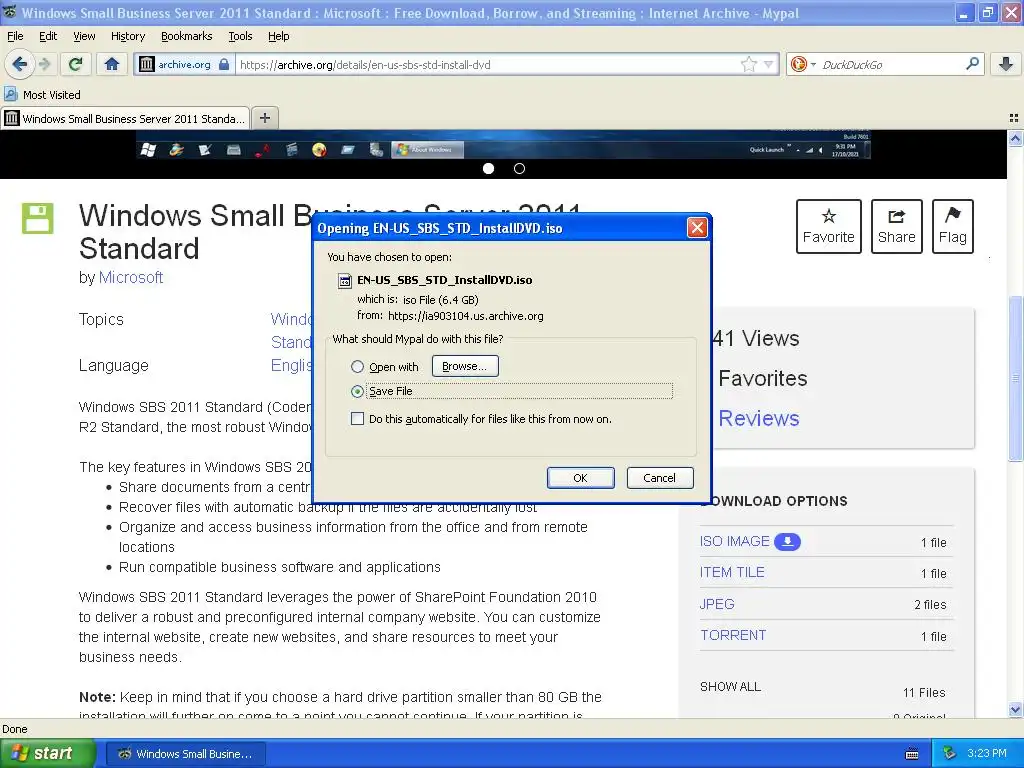
Task: Click the 11 Files link
Action: coord(923,692)
